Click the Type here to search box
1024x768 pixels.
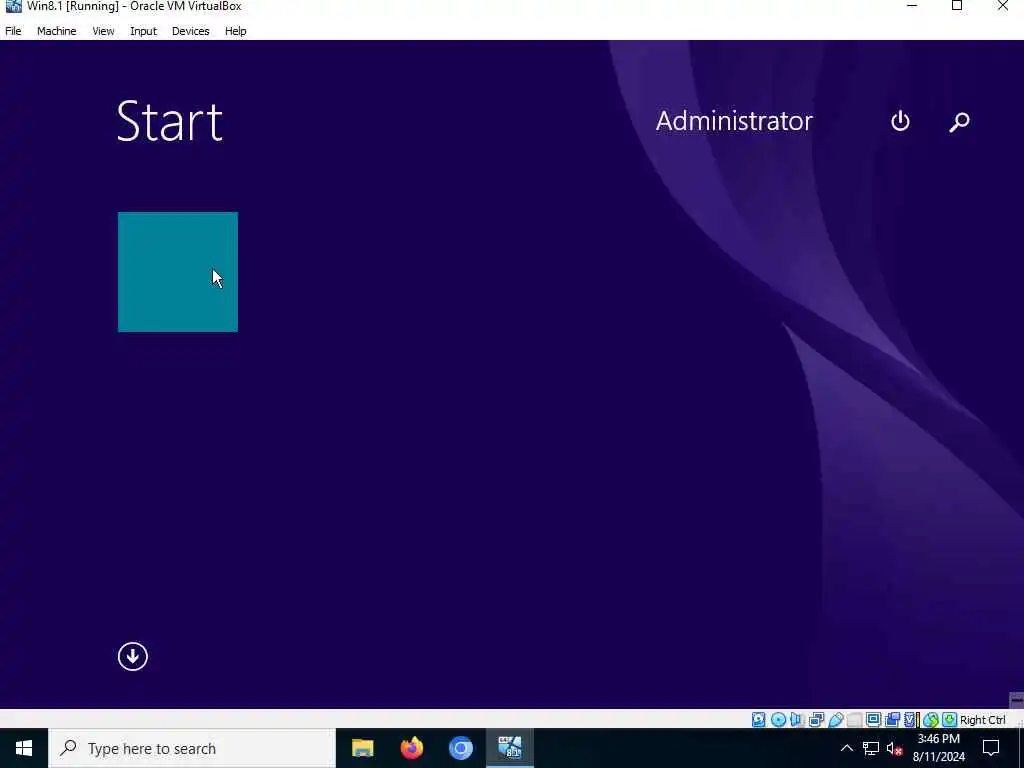coord(192,748)
